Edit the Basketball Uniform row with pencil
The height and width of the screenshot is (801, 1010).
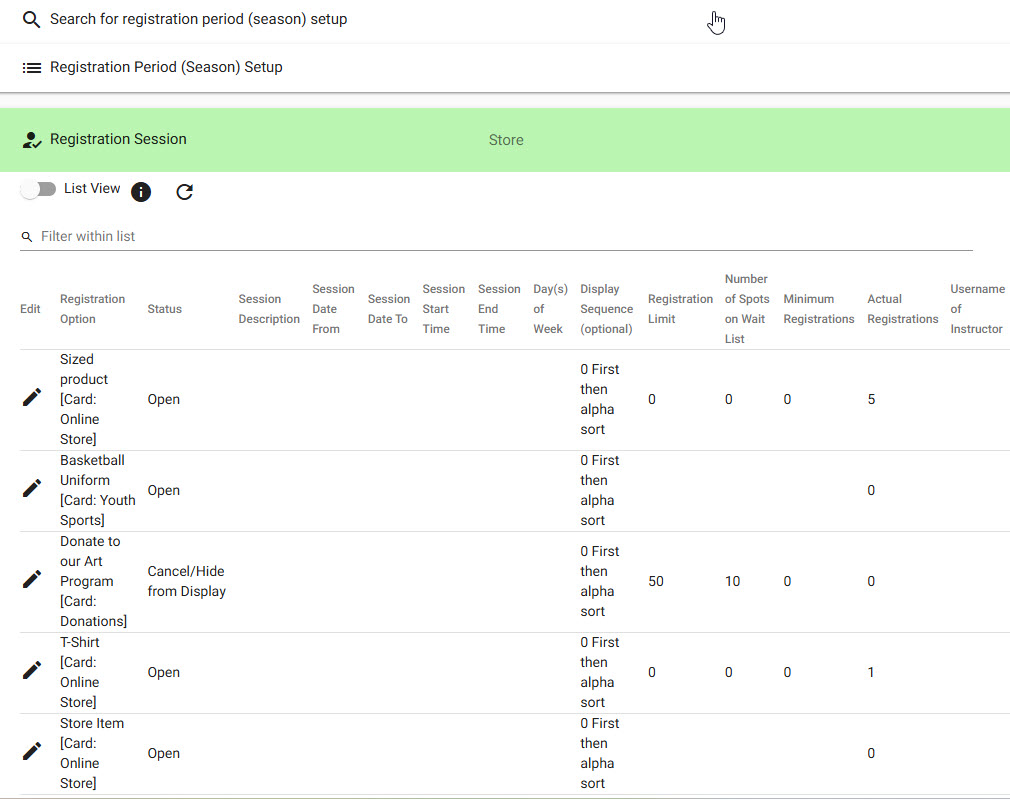[32, 489]
